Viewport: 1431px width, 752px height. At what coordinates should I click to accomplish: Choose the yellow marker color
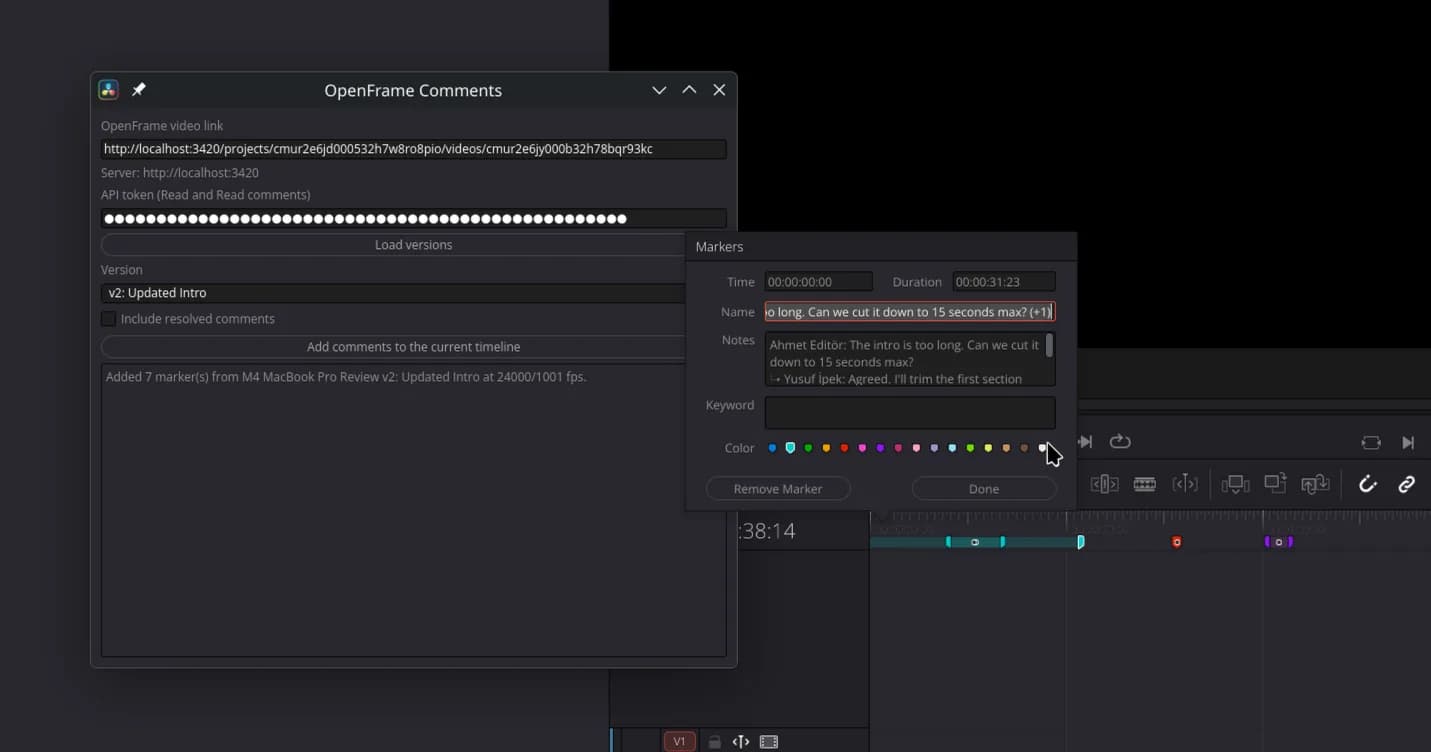(826, 448)
